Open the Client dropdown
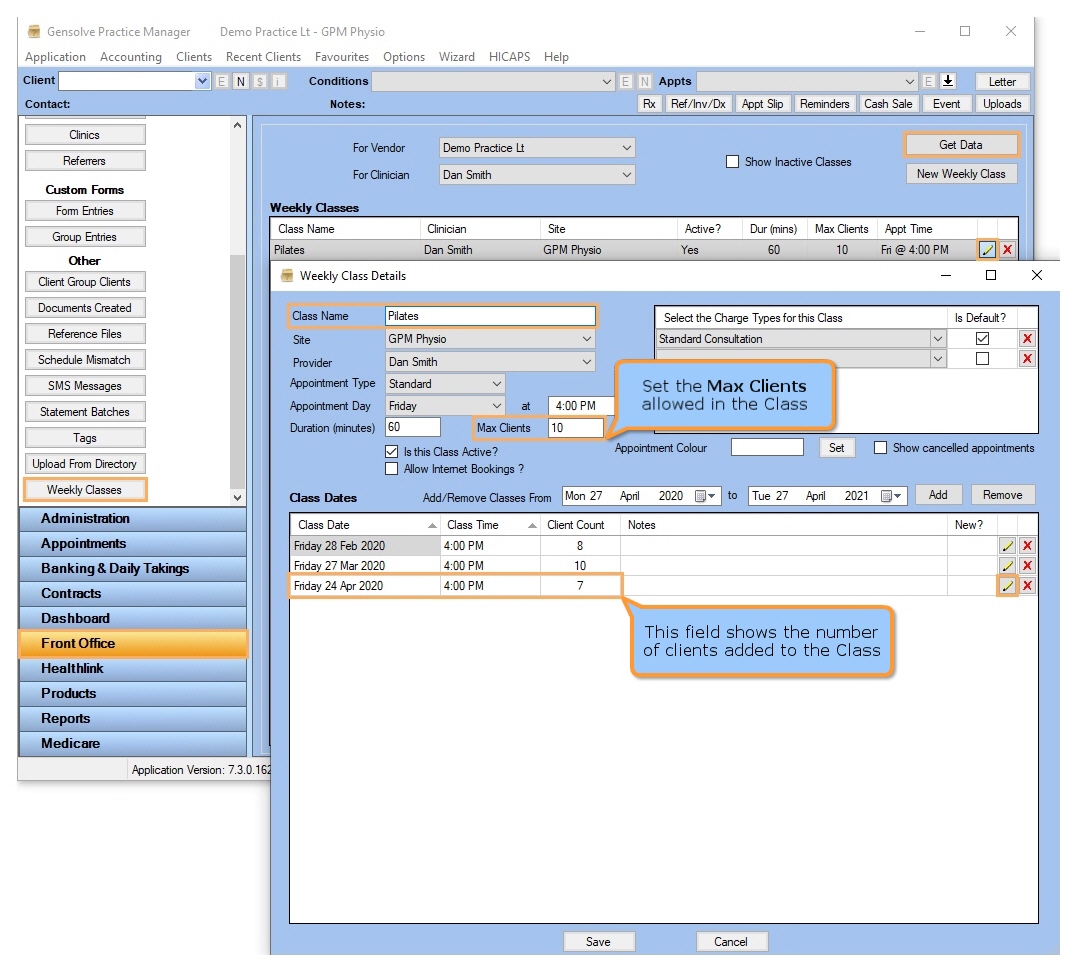This screenshot has width=1076, height=968. click(x=202, y=81)
